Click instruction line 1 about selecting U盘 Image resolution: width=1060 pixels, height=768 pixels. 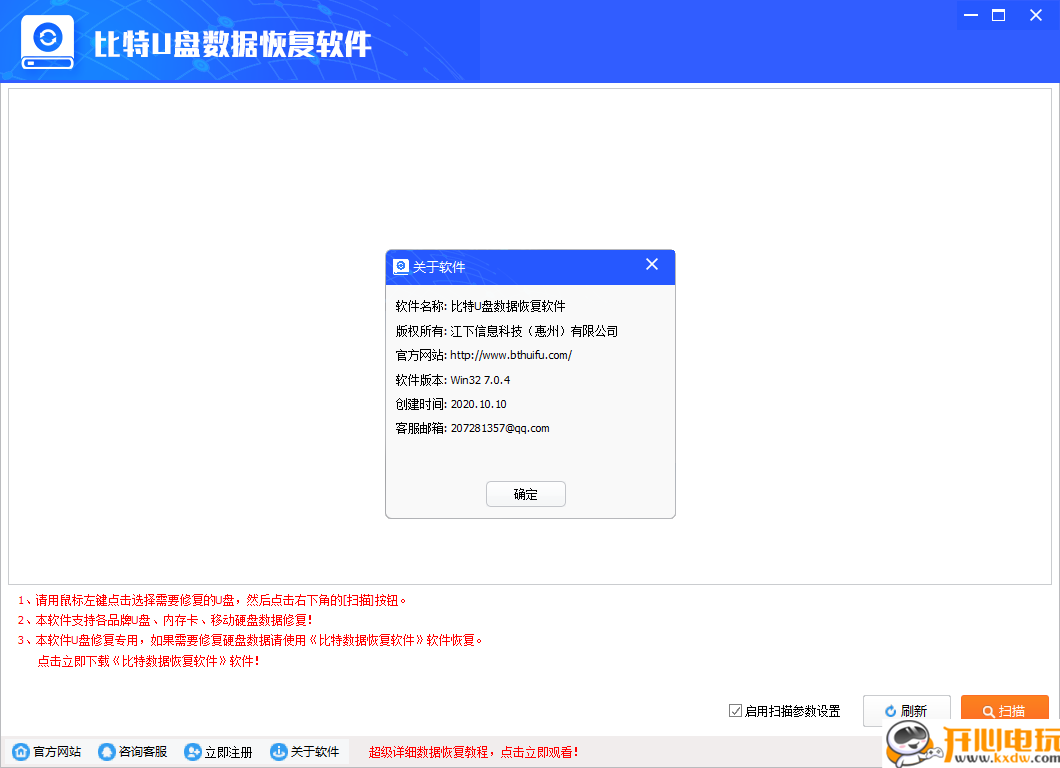[212, 600]
